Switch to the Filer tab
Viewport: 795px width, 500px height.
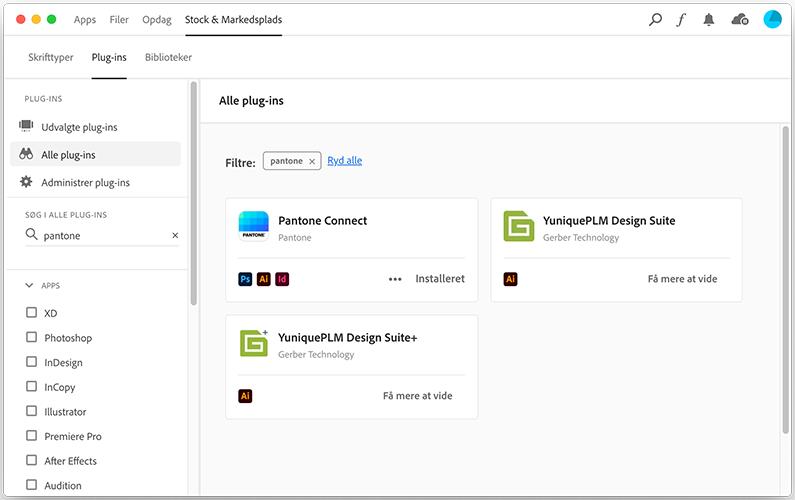(119, 20)
